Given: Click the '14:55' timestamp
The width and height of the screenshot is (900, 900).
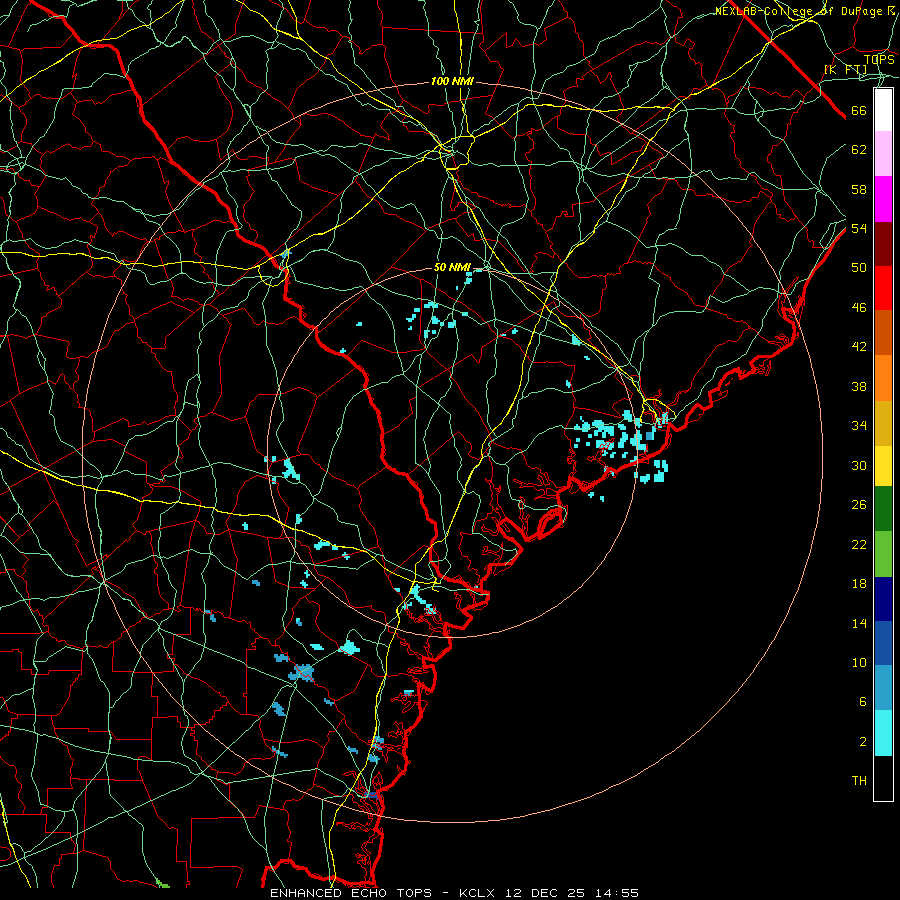Looking at the screenshot, I should [x=615, y=893].
